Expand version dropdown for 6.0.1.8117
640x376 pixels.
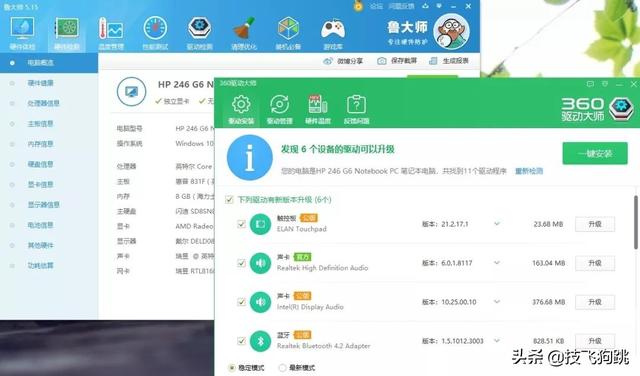point(497,263)
